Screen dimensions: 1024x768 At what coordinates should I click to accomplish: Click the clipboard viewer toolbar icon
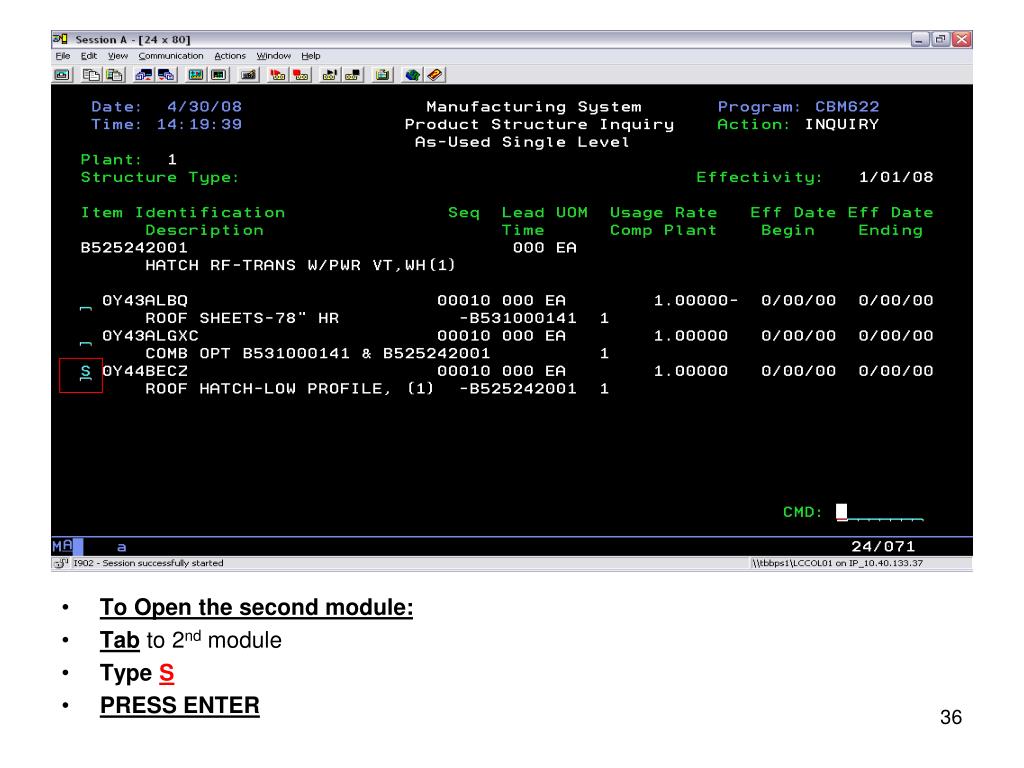pos(382,75)
